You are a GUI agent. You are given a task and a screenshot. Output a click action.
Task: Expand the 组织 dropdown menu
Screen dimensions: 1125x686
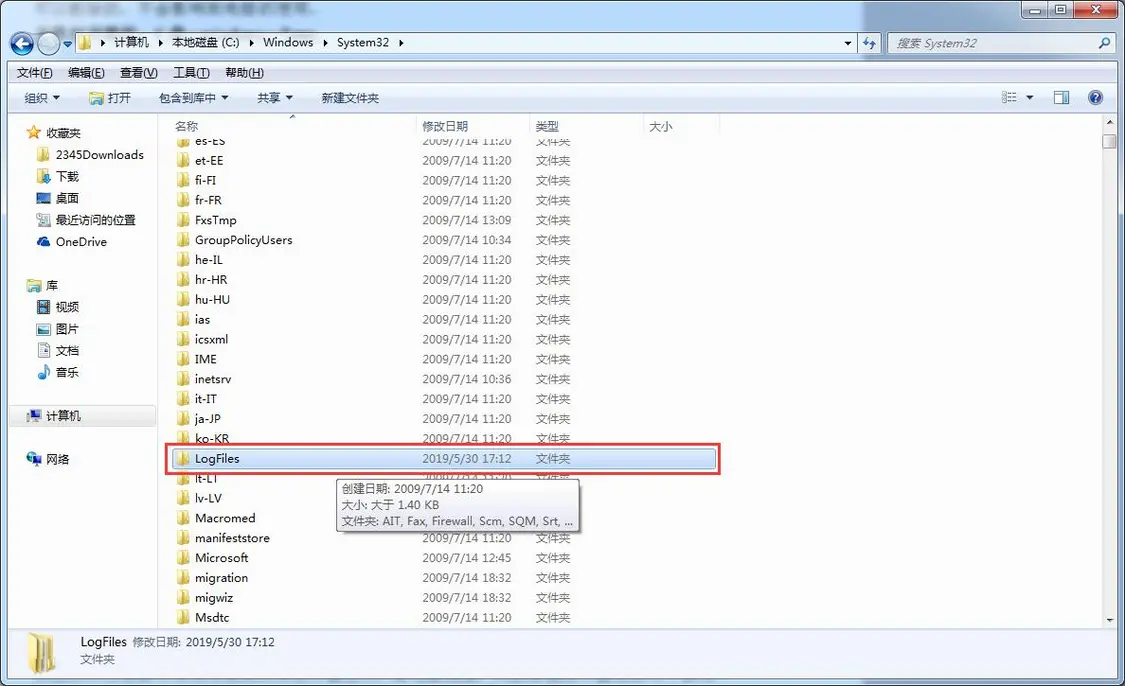click(x=42, y=98)
